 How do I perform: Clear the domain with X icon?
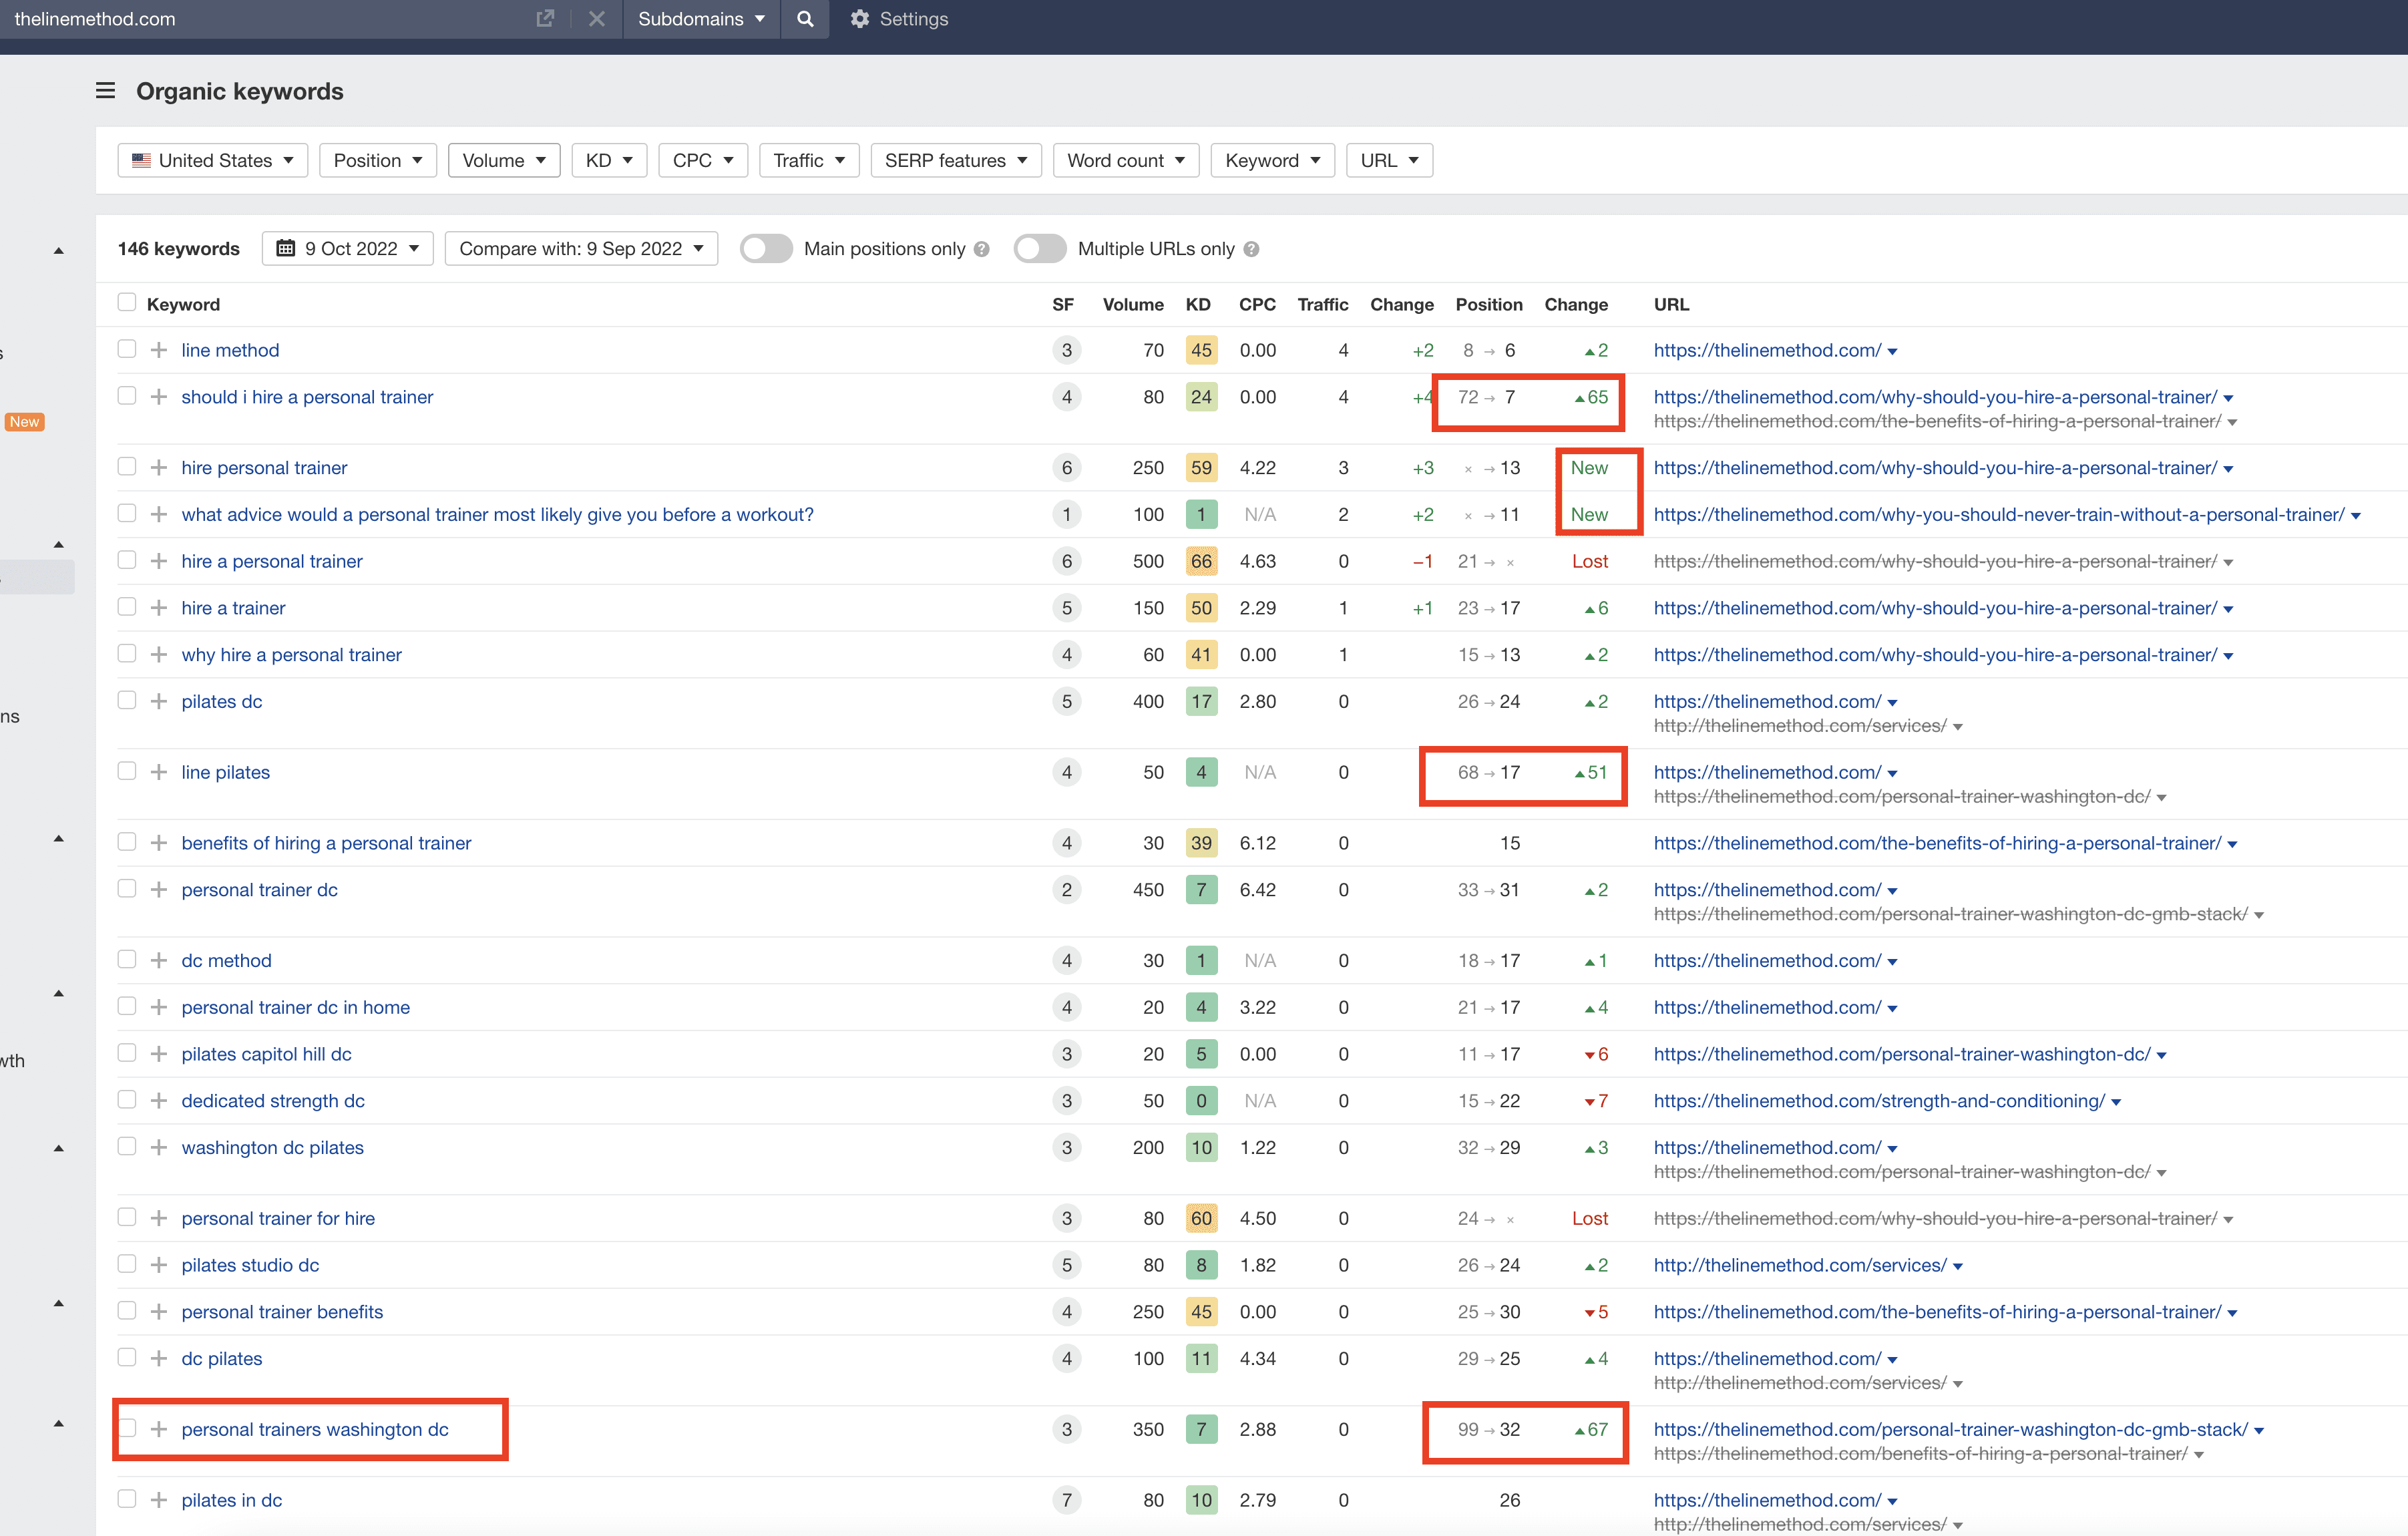click(596, 19)
